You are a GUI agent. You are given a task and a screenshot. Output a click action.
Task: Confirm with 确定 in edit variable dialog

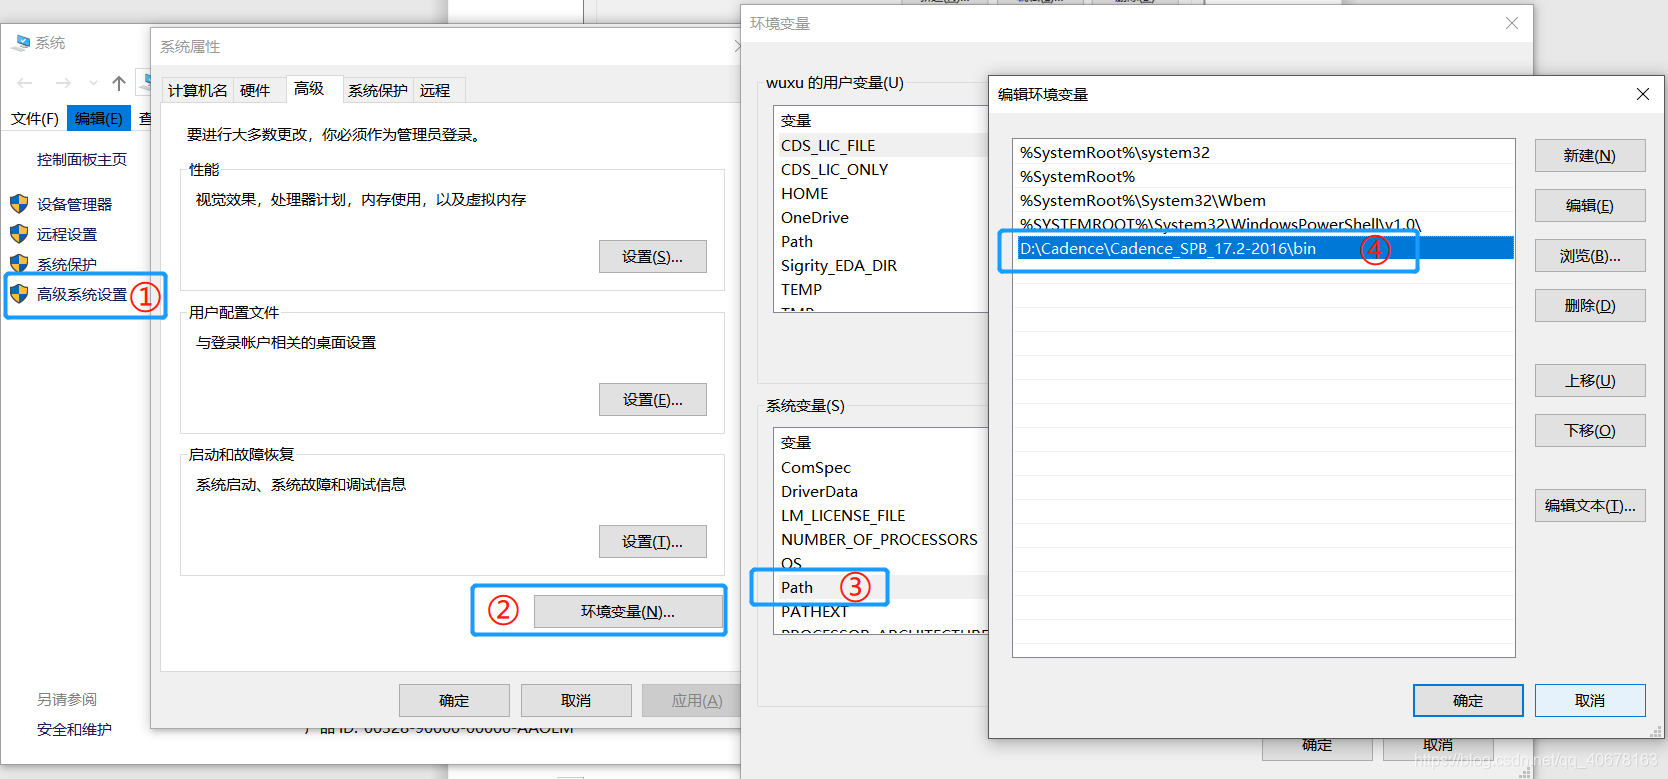(x=1468, y=701)
